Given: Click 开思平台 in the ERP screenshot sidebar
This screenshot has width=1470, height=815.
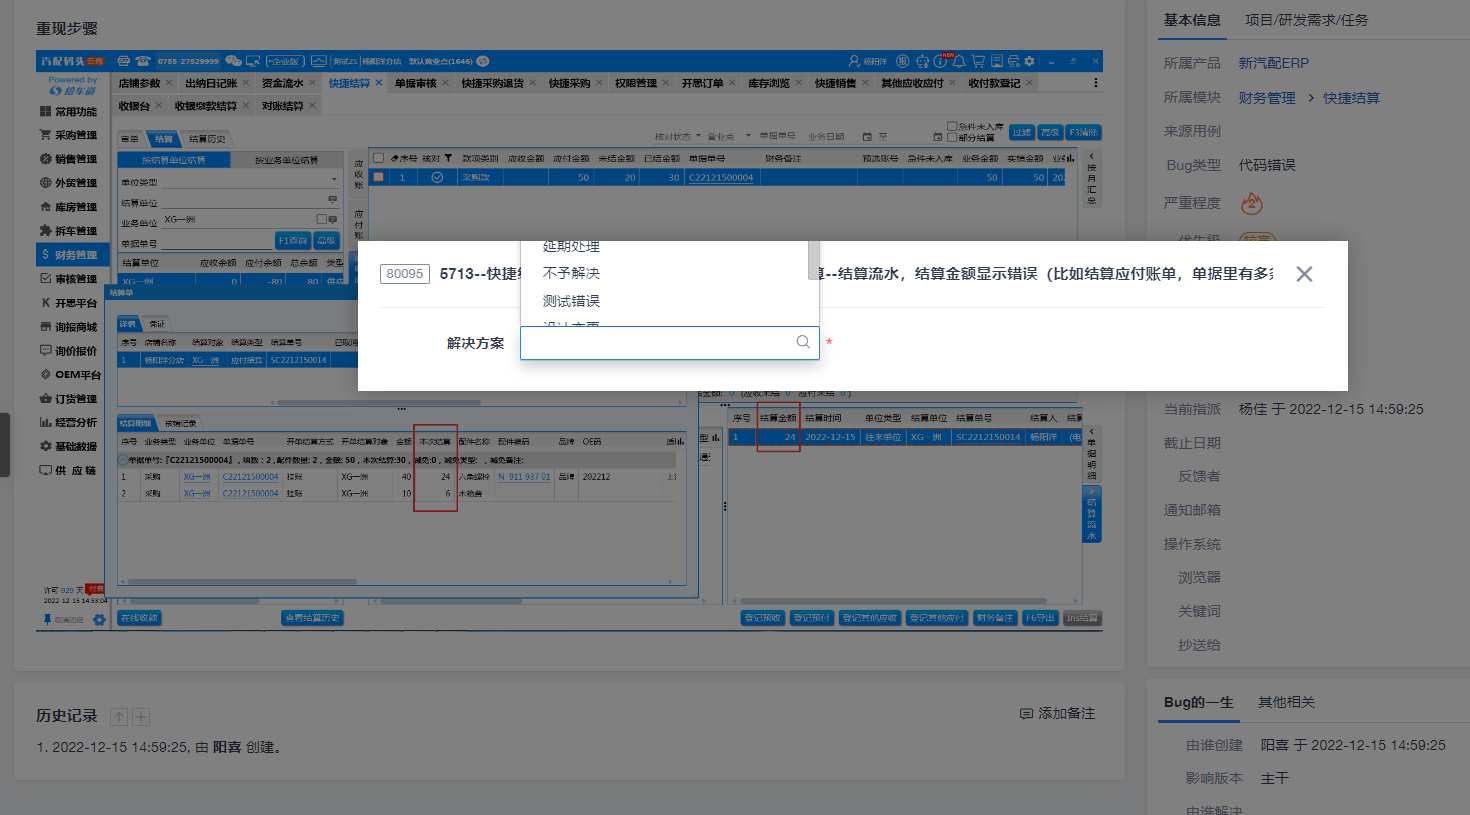Looking at the screenshot, I should click(x=69, y=303).
